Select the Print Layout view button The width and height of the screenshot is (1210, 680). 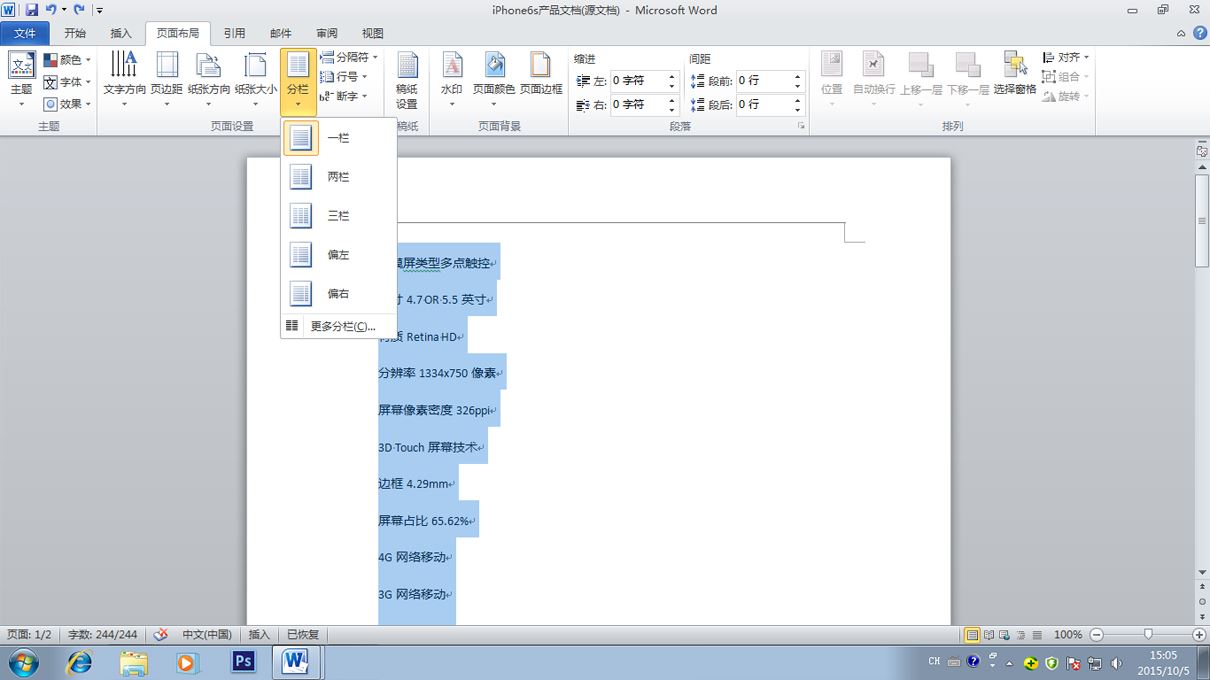[x=972, y=635]
